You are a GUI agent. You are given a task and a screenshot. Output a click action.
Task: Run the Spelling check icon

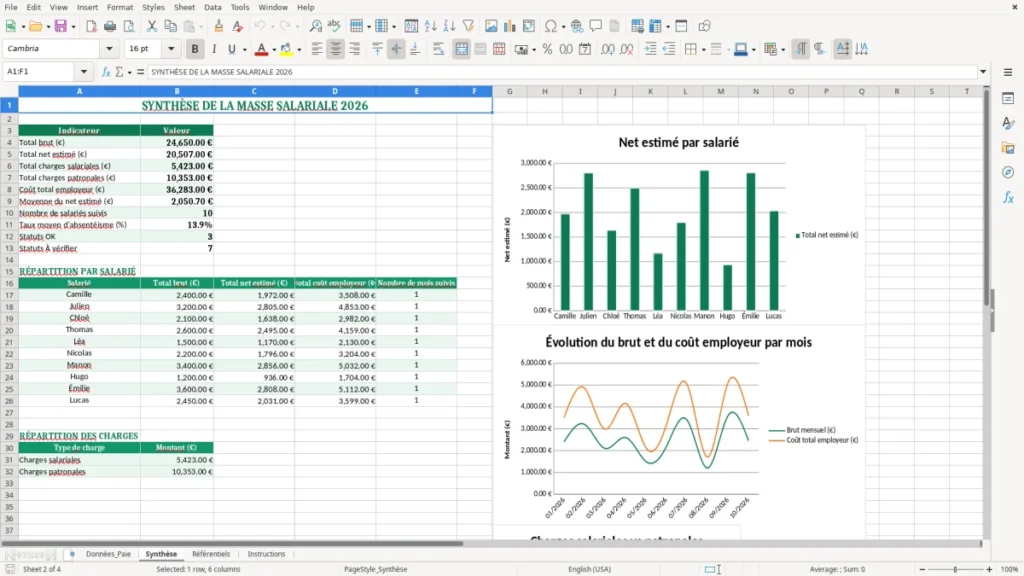[x=334, y=26]
